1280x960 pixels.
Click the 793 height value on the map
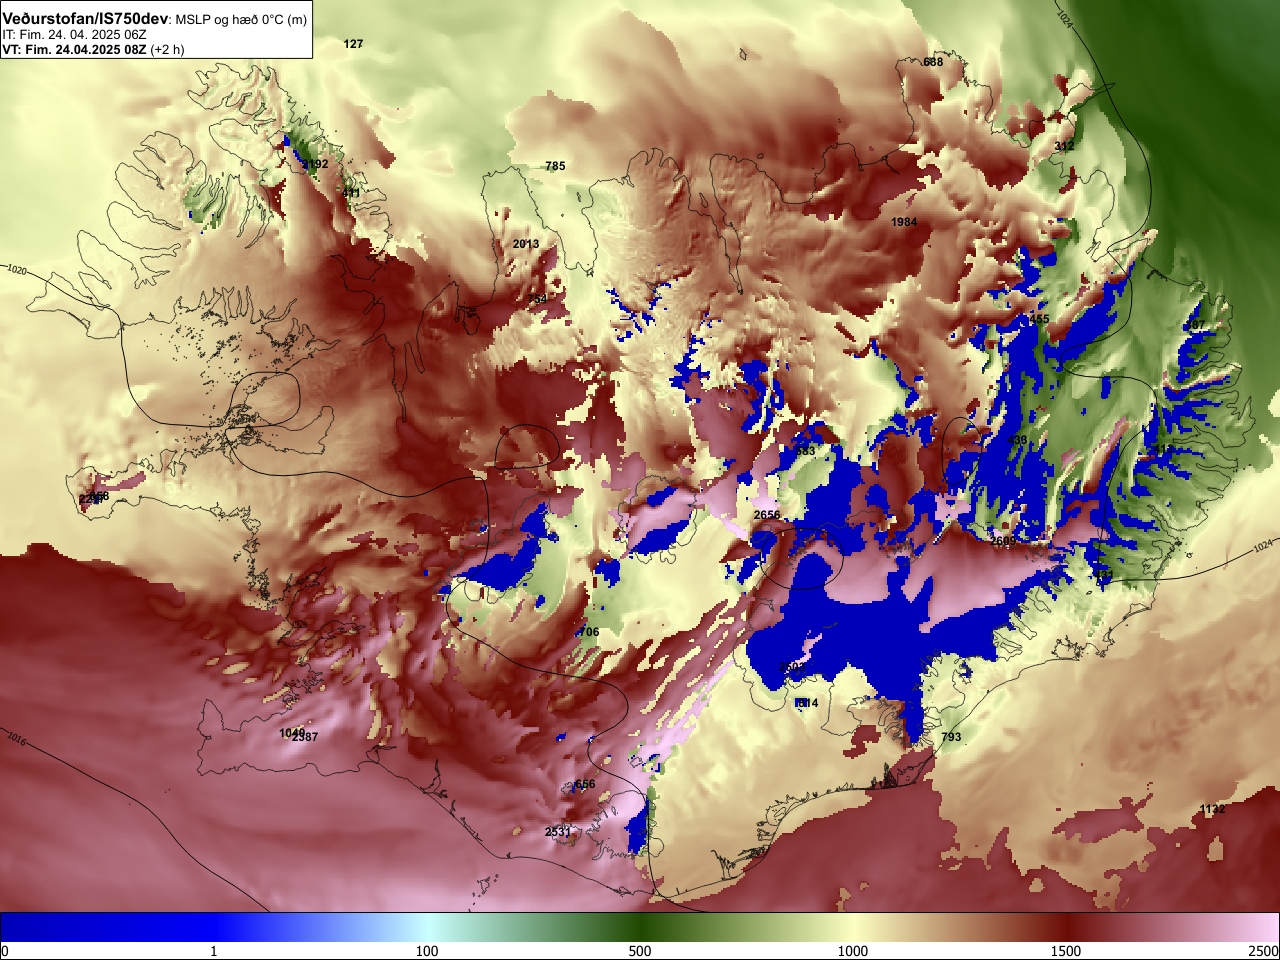[951, 737]
